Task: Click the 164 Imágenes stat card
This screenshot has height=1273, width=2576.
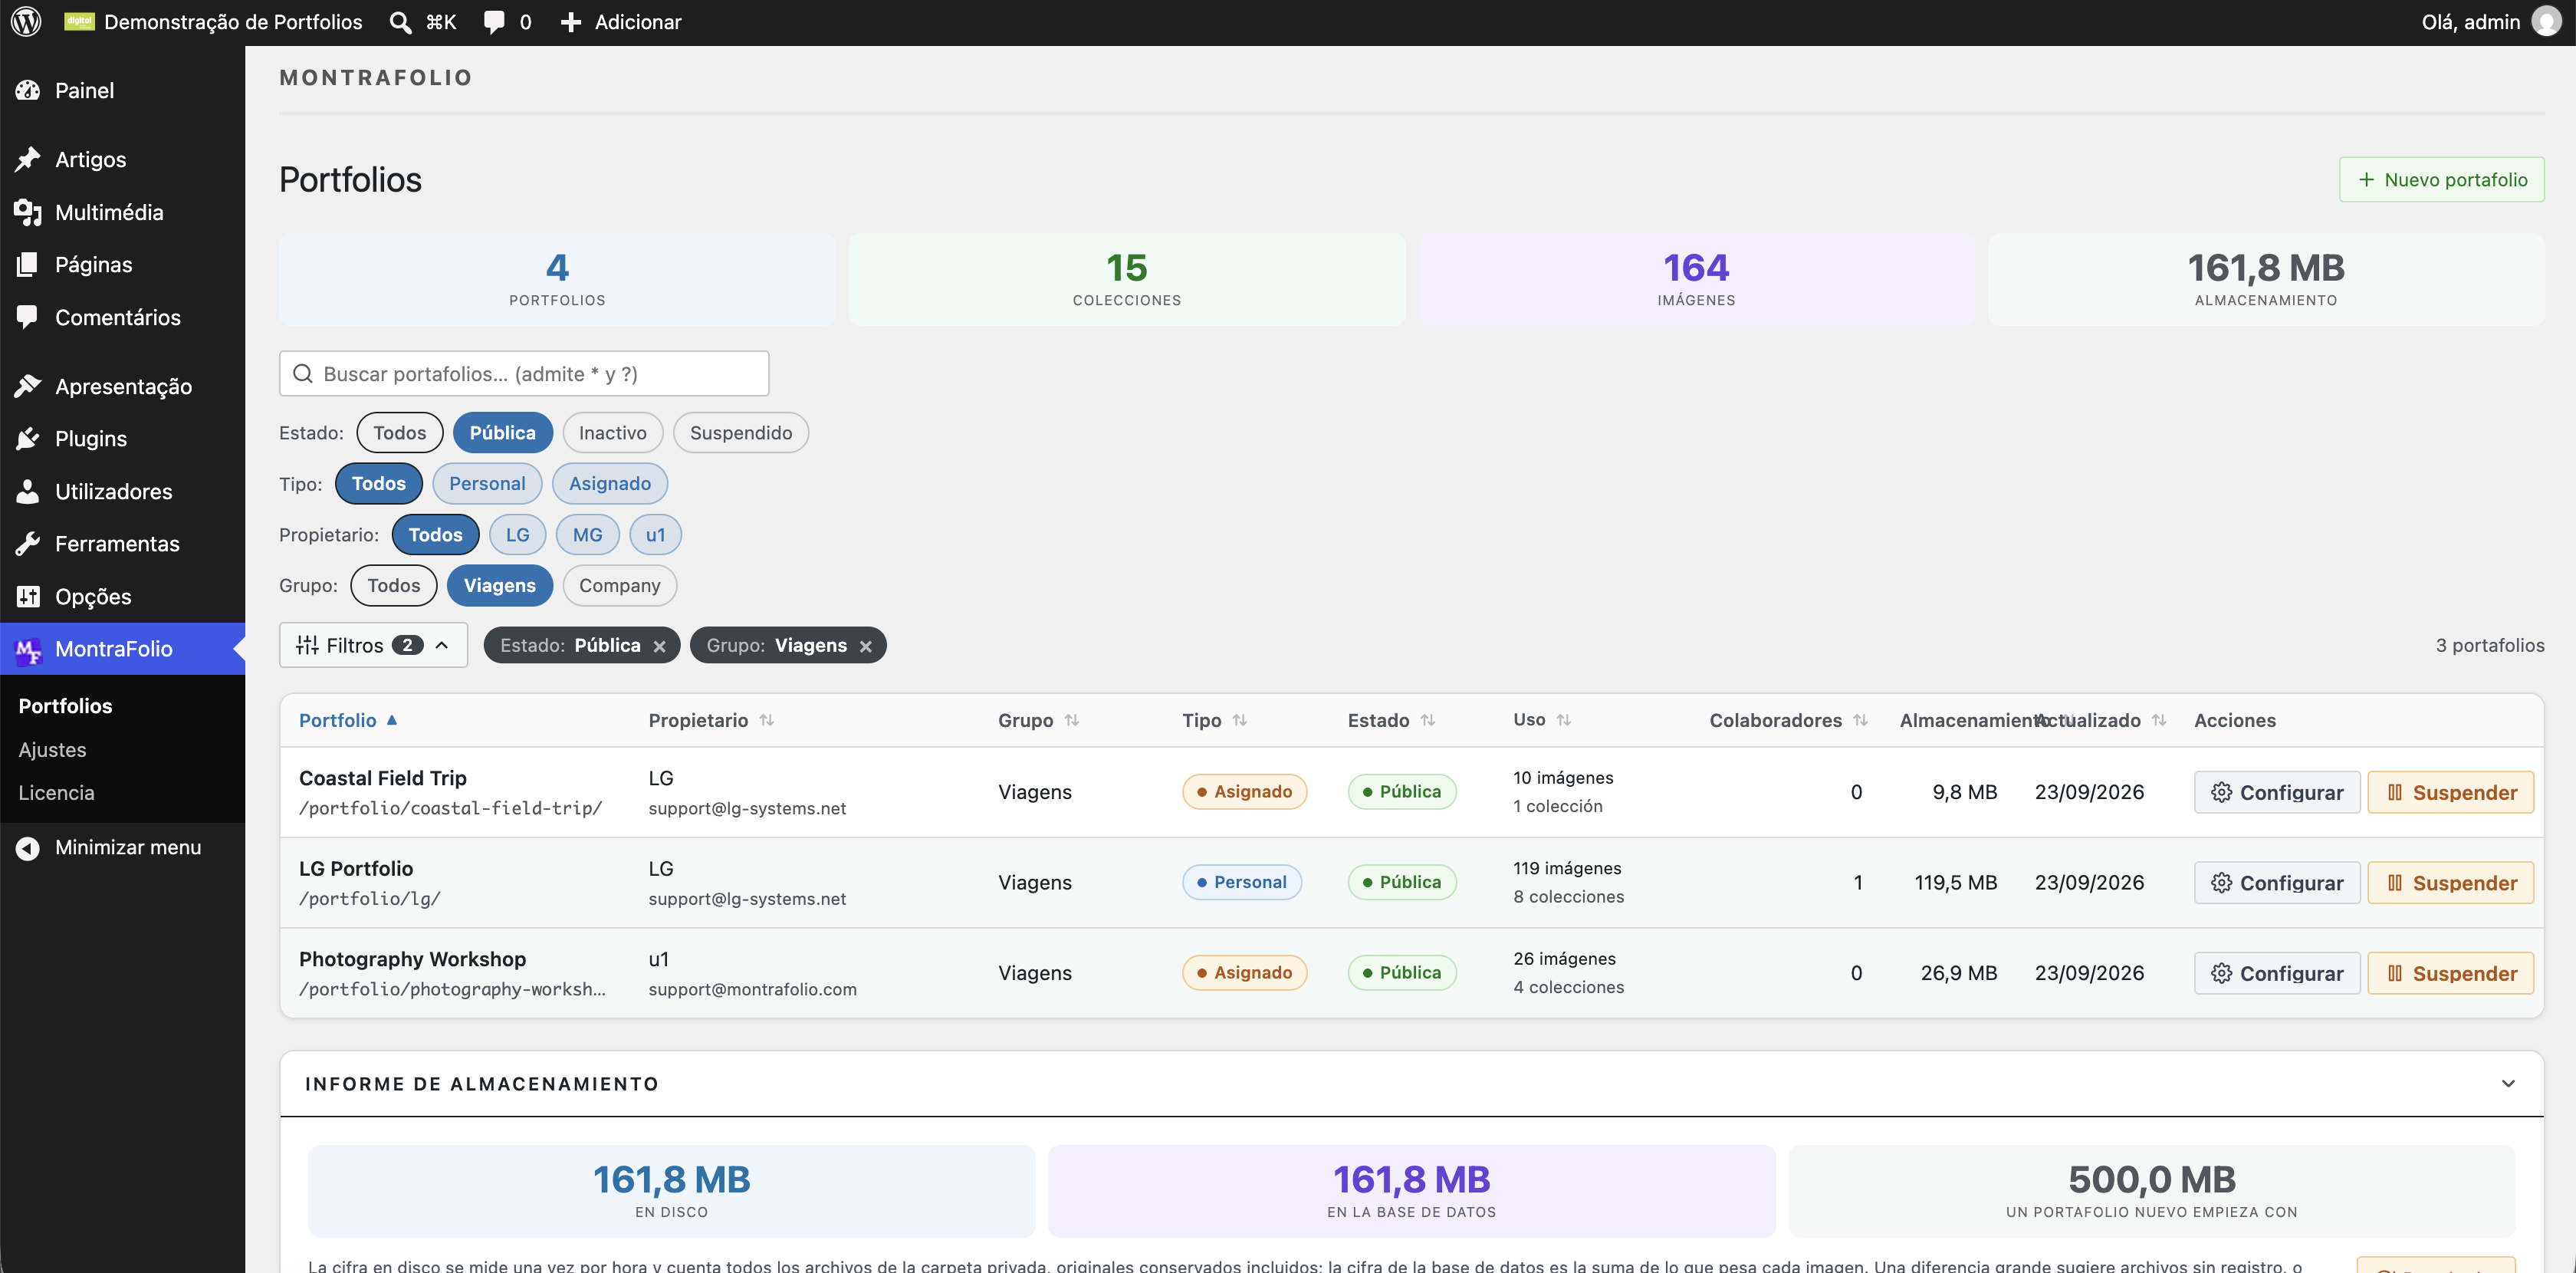Action: click(1696, 279)
